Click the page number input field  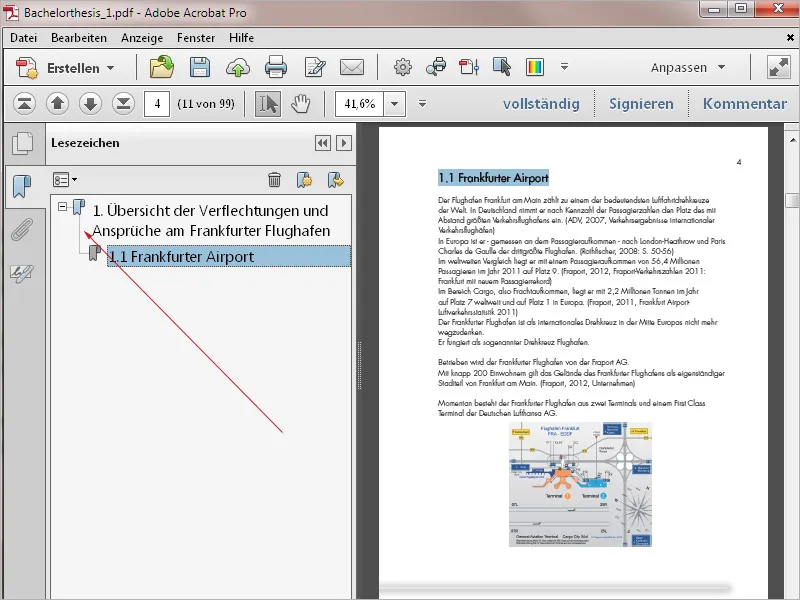tap(156, 103)
